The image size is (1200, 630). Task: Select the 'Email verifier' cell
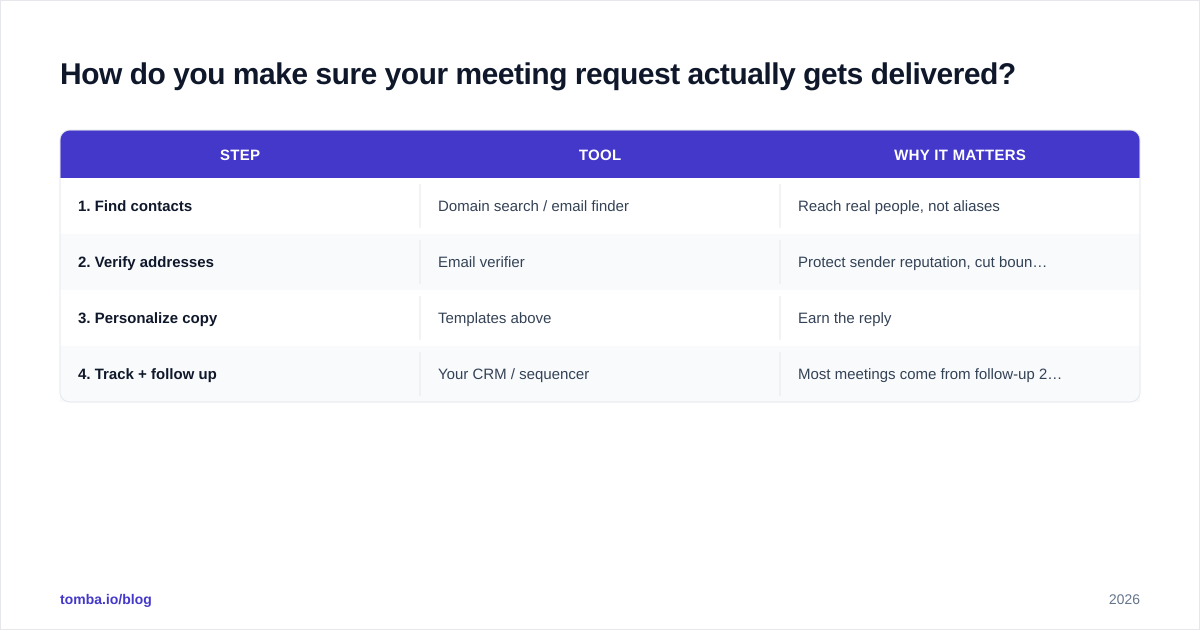600,262
